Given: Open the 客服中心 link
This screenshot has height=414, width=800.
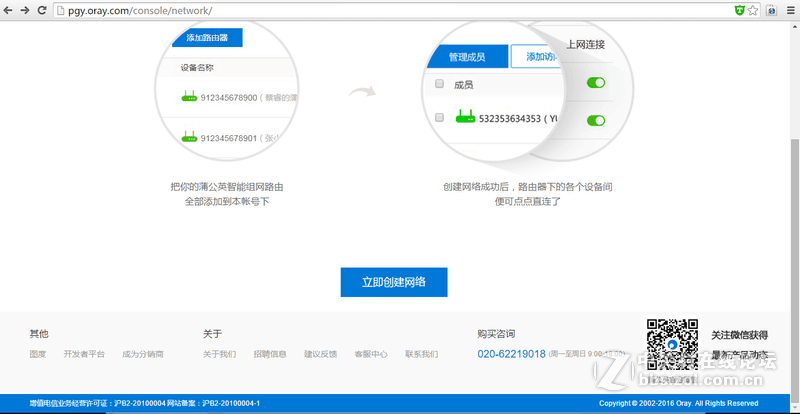Looking at the screenshot, I should click(371, 354).
